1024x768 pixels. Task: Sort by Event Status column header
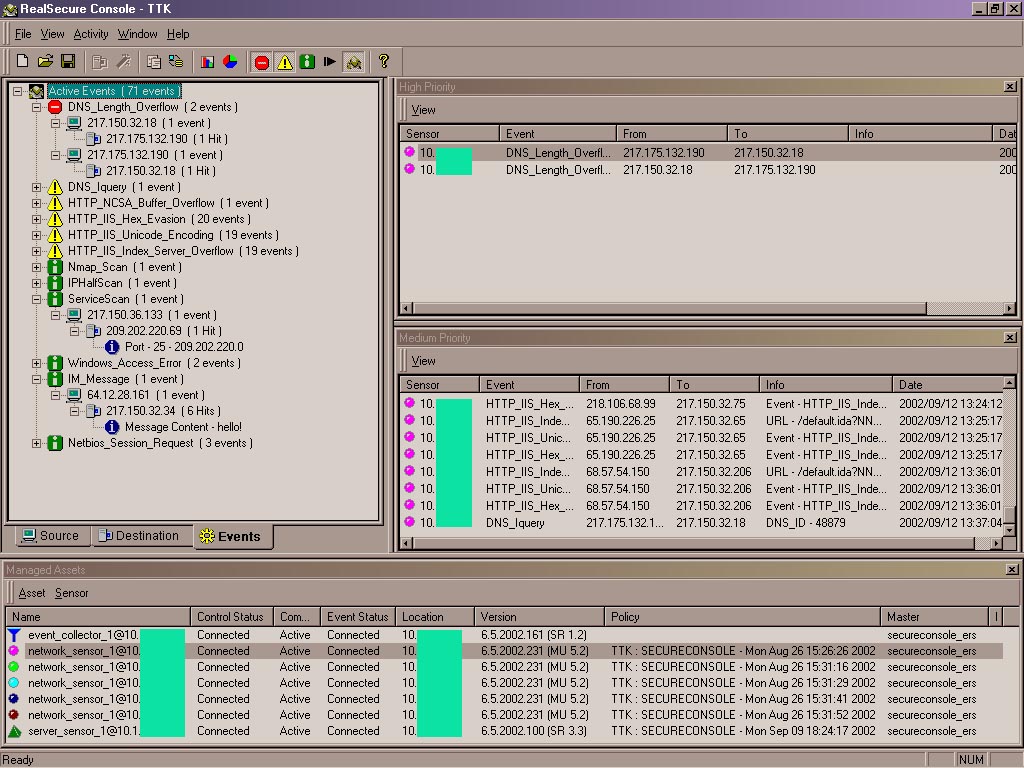[x=358, y=616]
